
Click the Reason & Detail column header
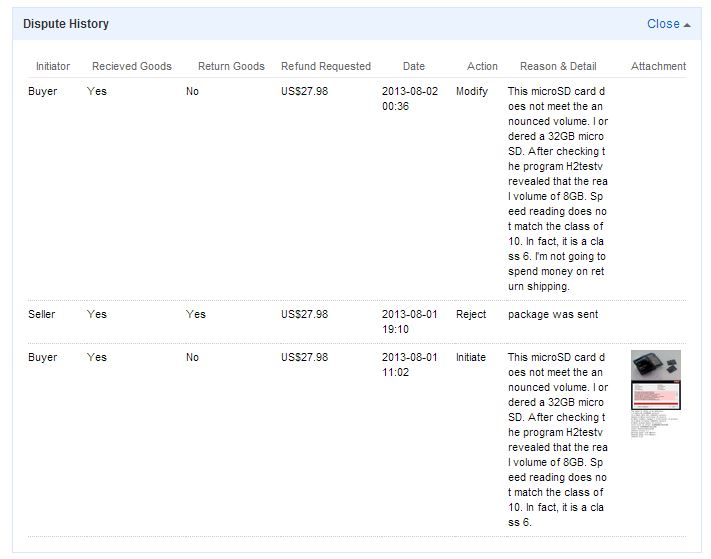pyautogui.click(x=558, y=66)
